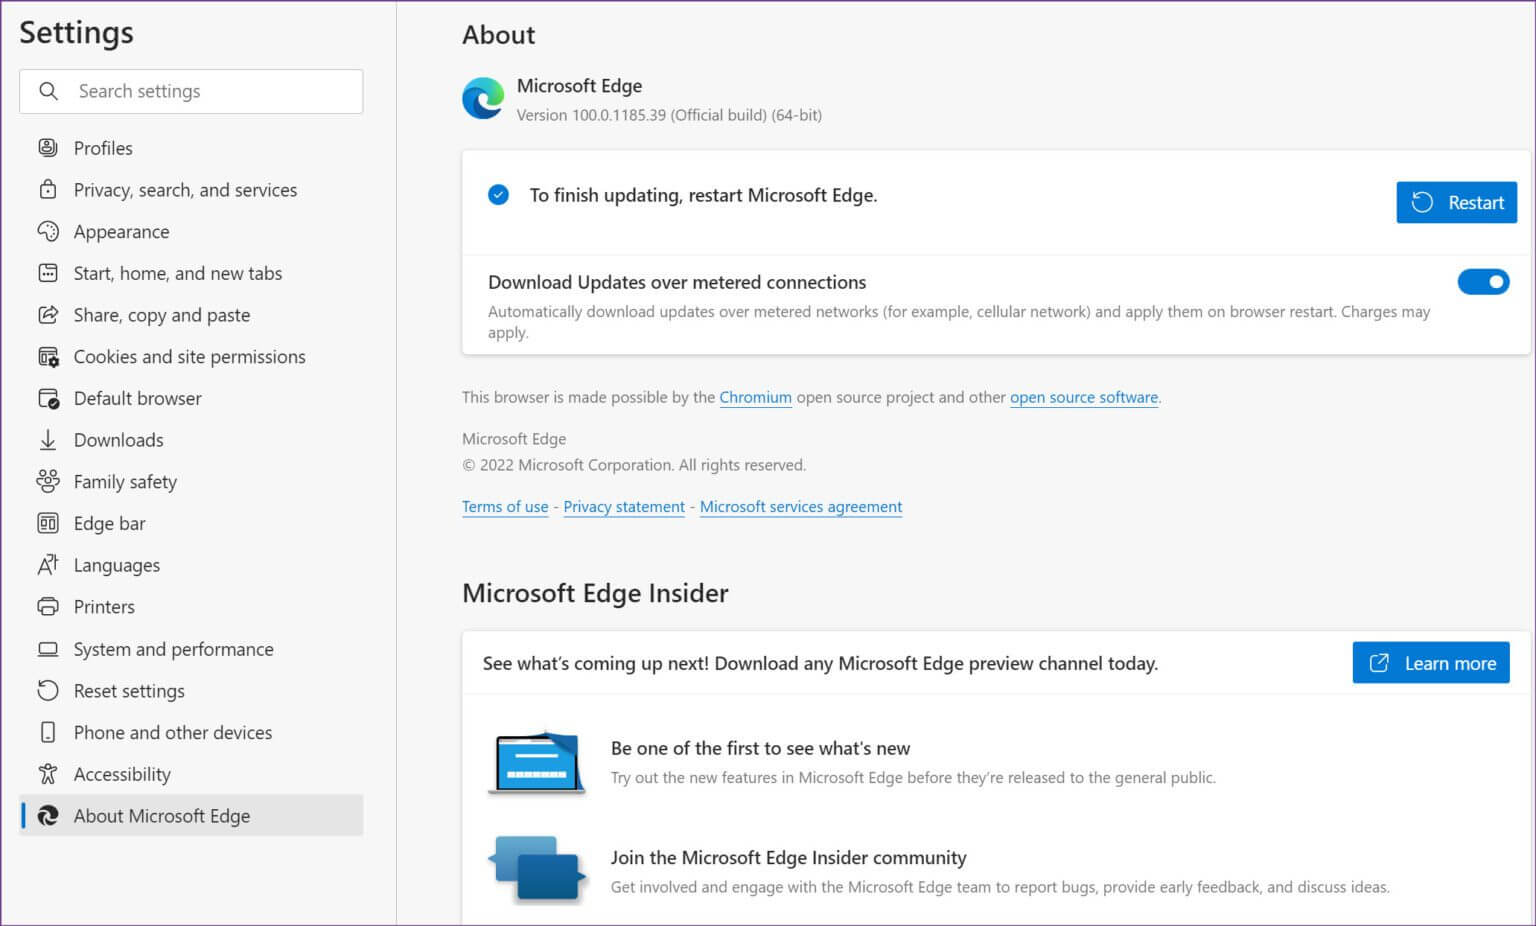Open Share, copy and paste settings
This screenshot has height=926, width=1536.
(191, 315)
